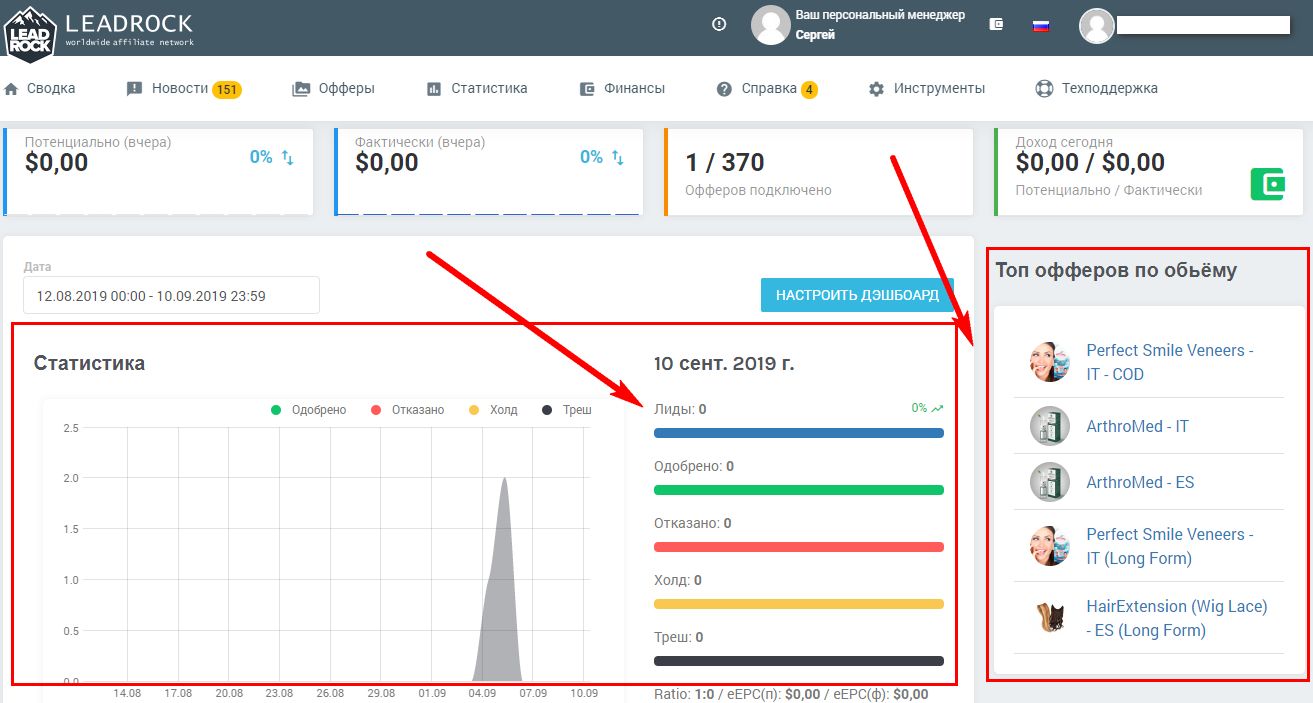
Task: Click the 151 badge on Новости
Action: point(227,90)
